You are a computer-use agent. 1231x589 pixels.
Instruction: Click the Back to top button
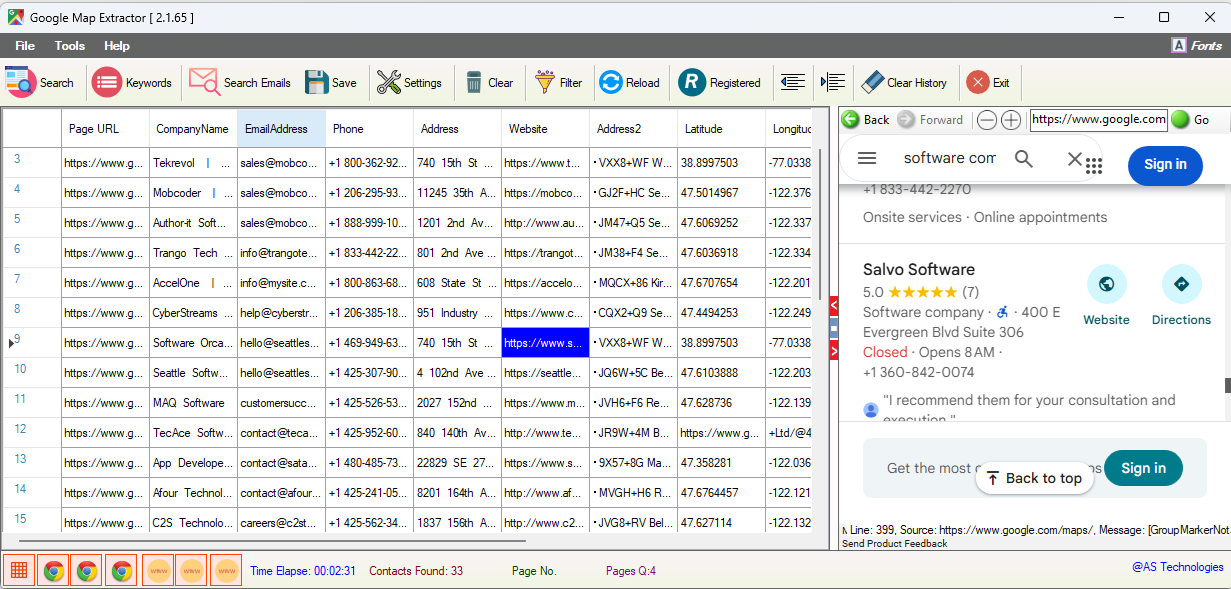1034,478
